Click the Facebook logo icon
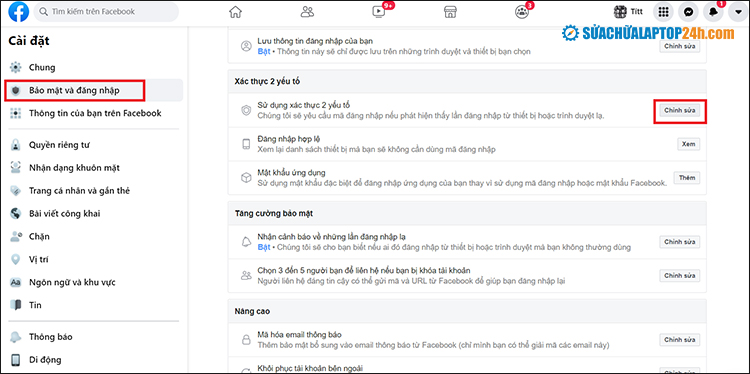The height and width of the screenshot is (374, 750). tap(19, 12)
